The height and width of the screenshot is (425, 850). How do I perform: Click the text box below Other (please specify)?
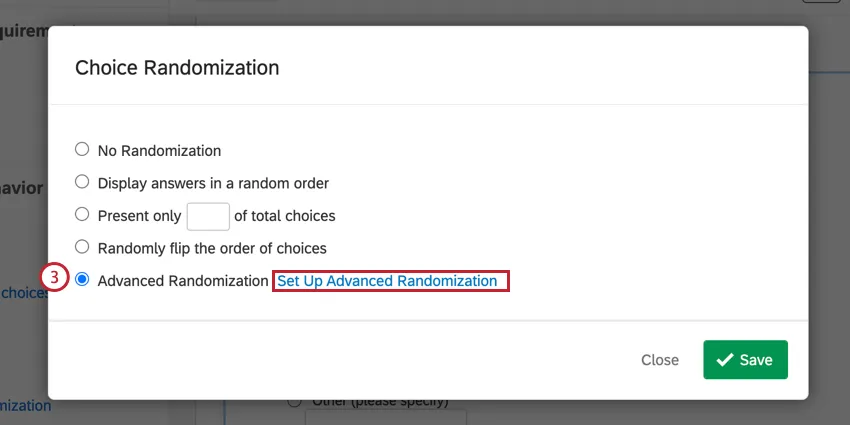coord(415,417)
